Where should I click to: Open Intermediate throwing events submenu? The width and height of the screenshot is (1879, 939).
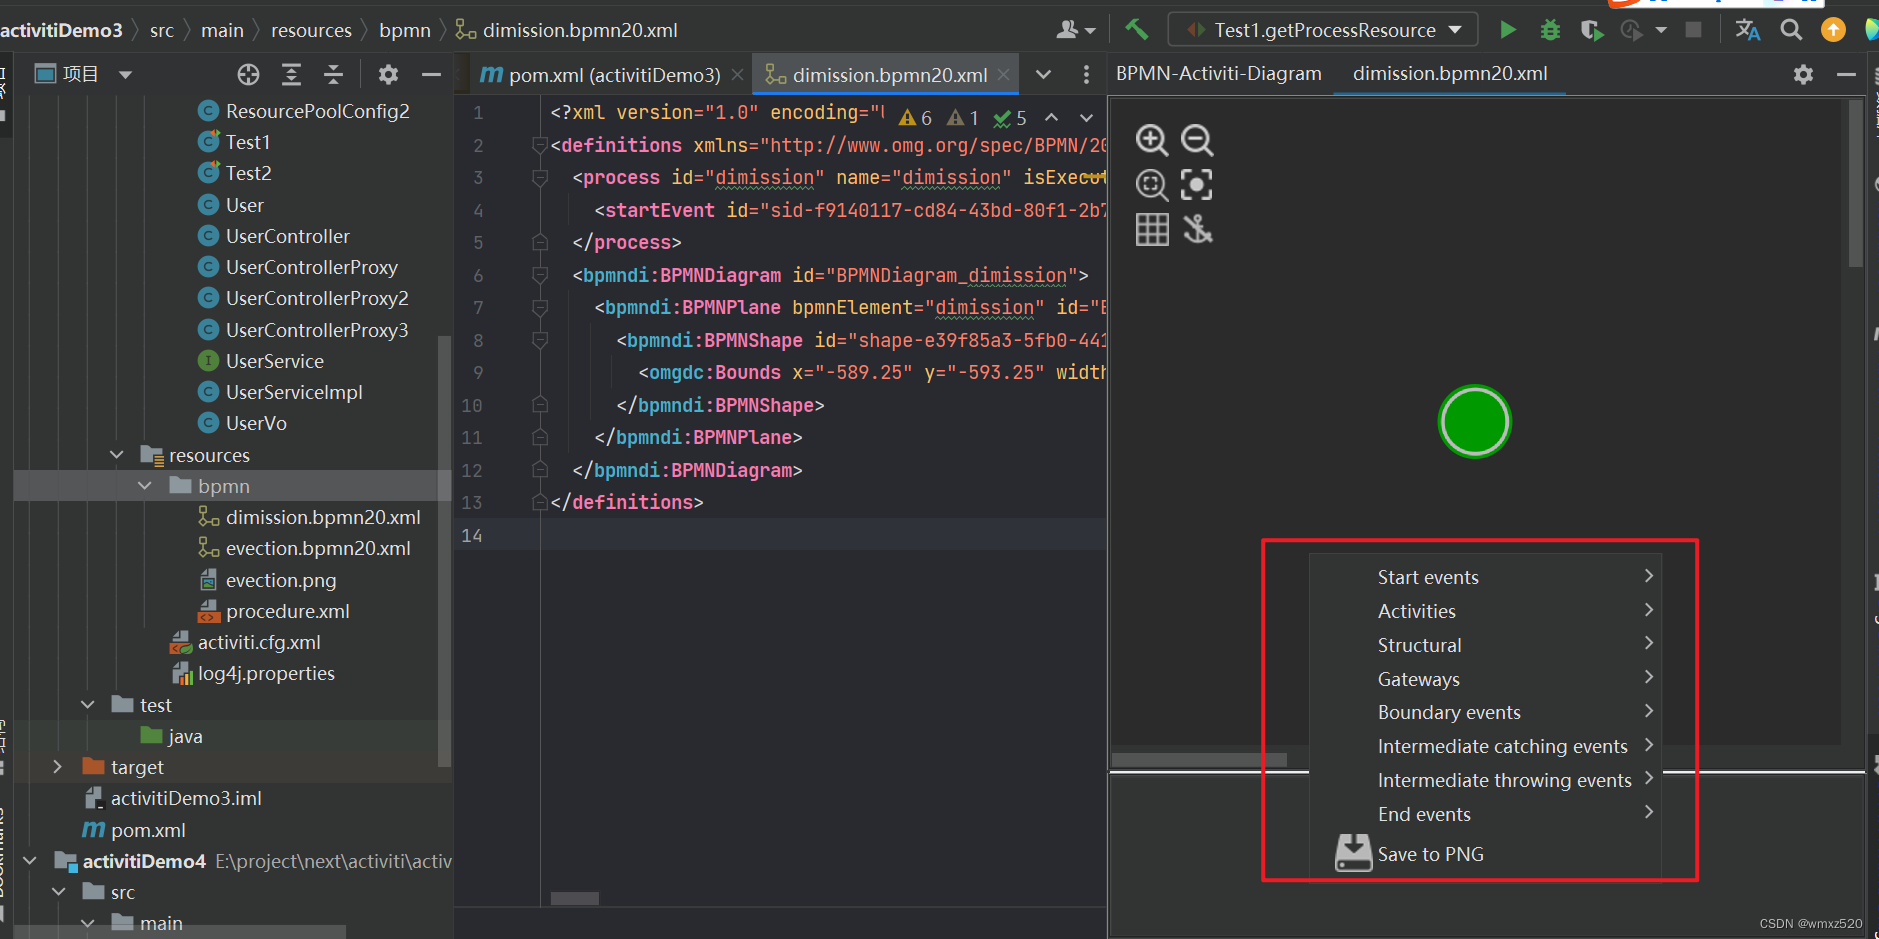coord(1485,780)
